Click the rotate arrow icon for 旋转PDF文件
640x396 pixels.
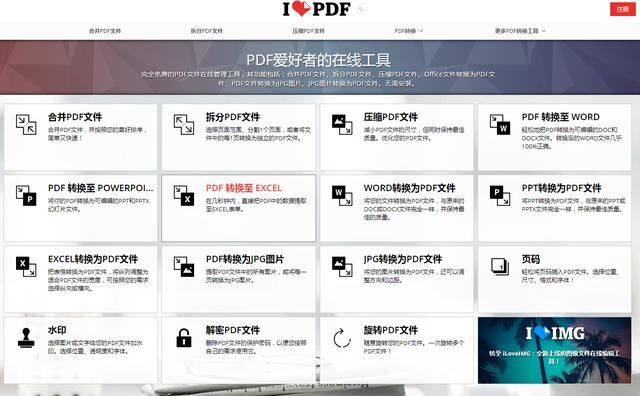coord(342,338)
